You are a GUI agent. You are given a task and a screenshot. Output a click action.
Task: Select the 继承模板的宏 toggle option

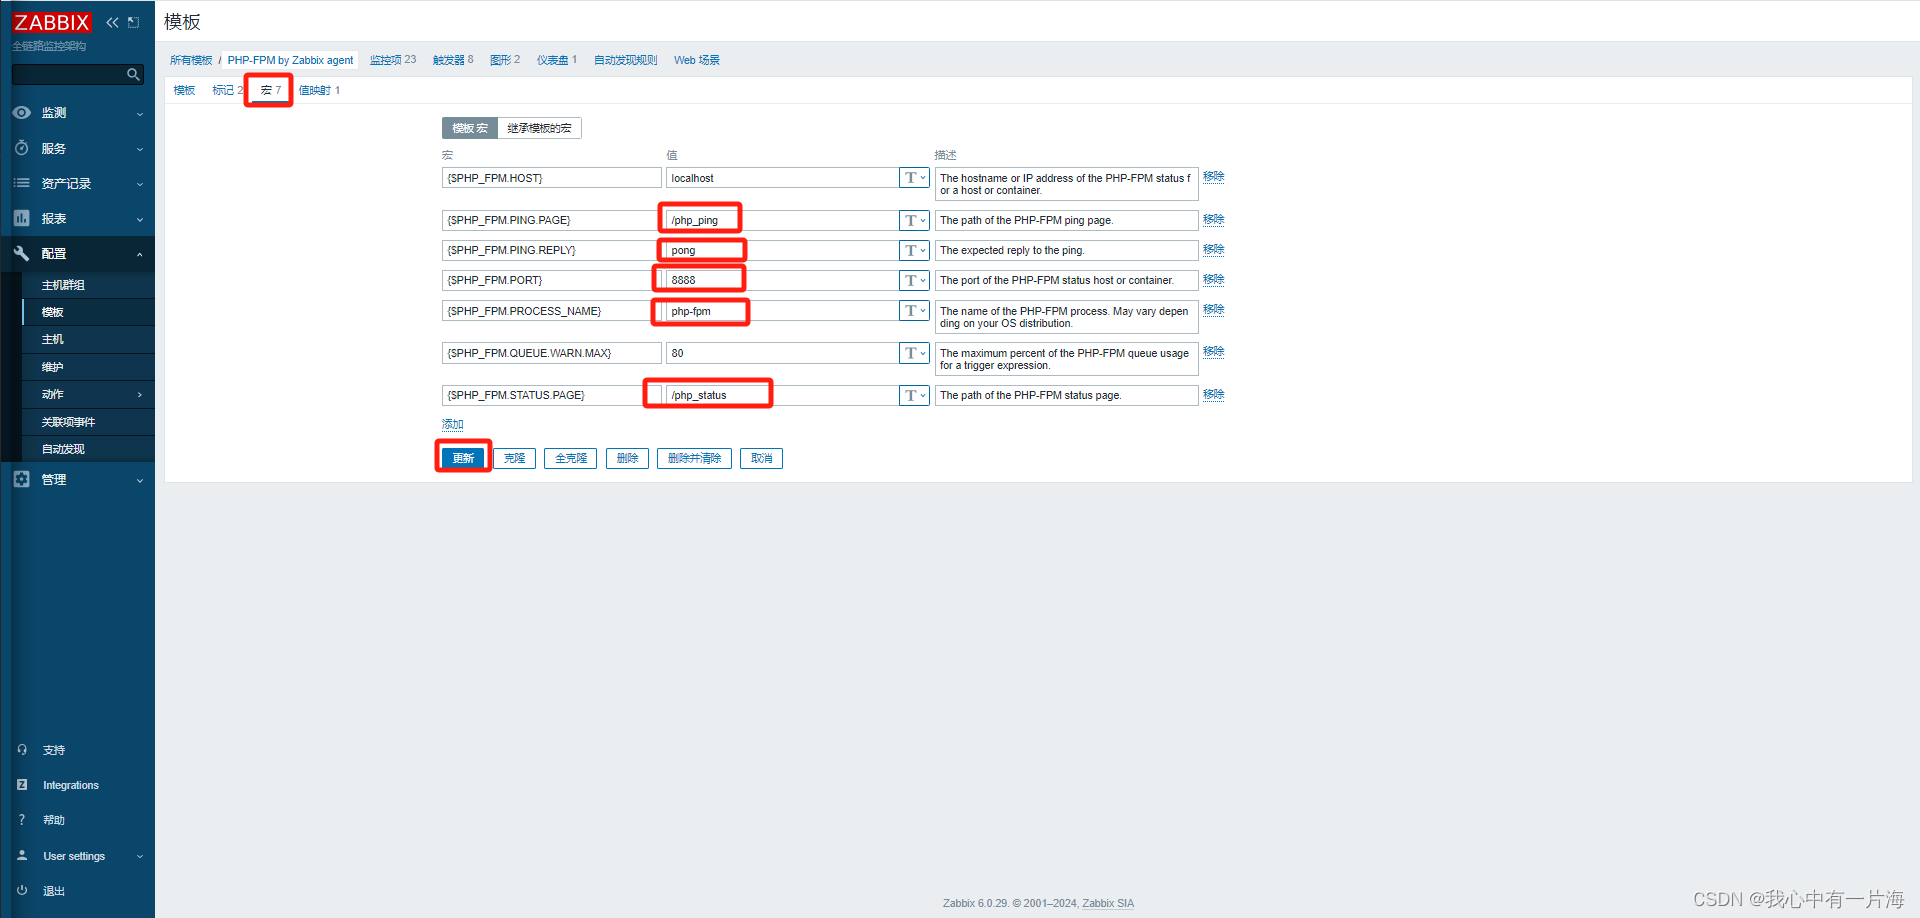pyautogui.click(x=539, y=128)
